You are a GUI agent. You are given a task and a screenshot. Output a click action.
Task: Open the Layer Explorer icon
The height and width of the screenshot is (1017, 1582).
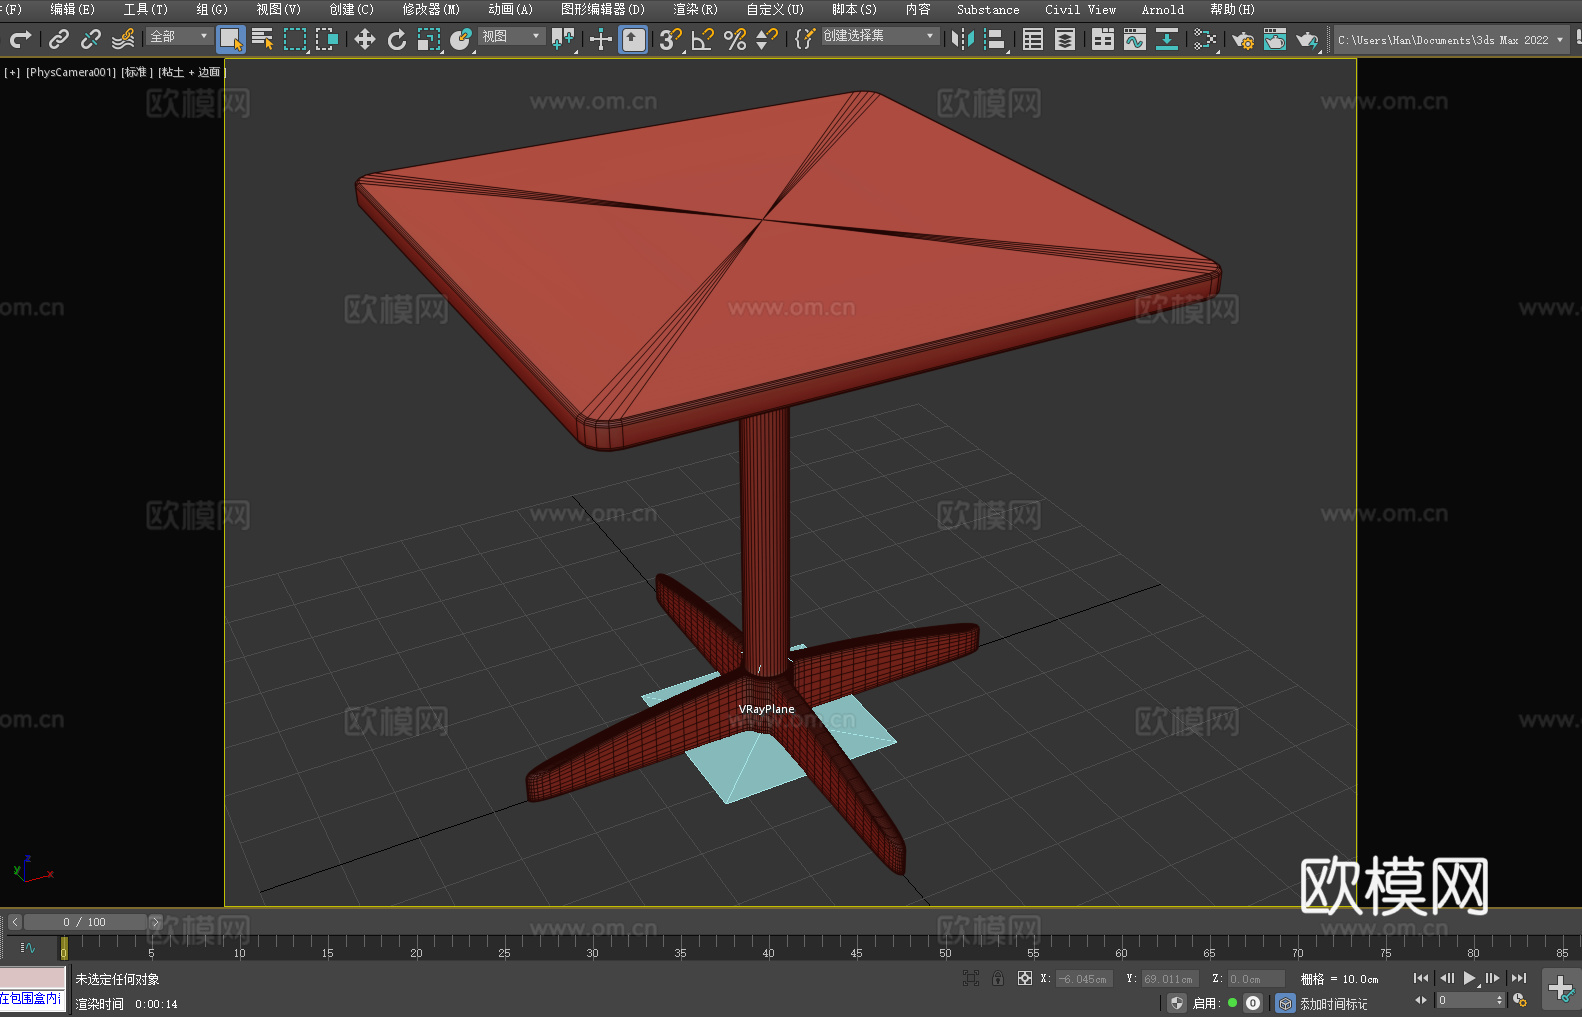pyautogui.click(x=1065, y=39)
